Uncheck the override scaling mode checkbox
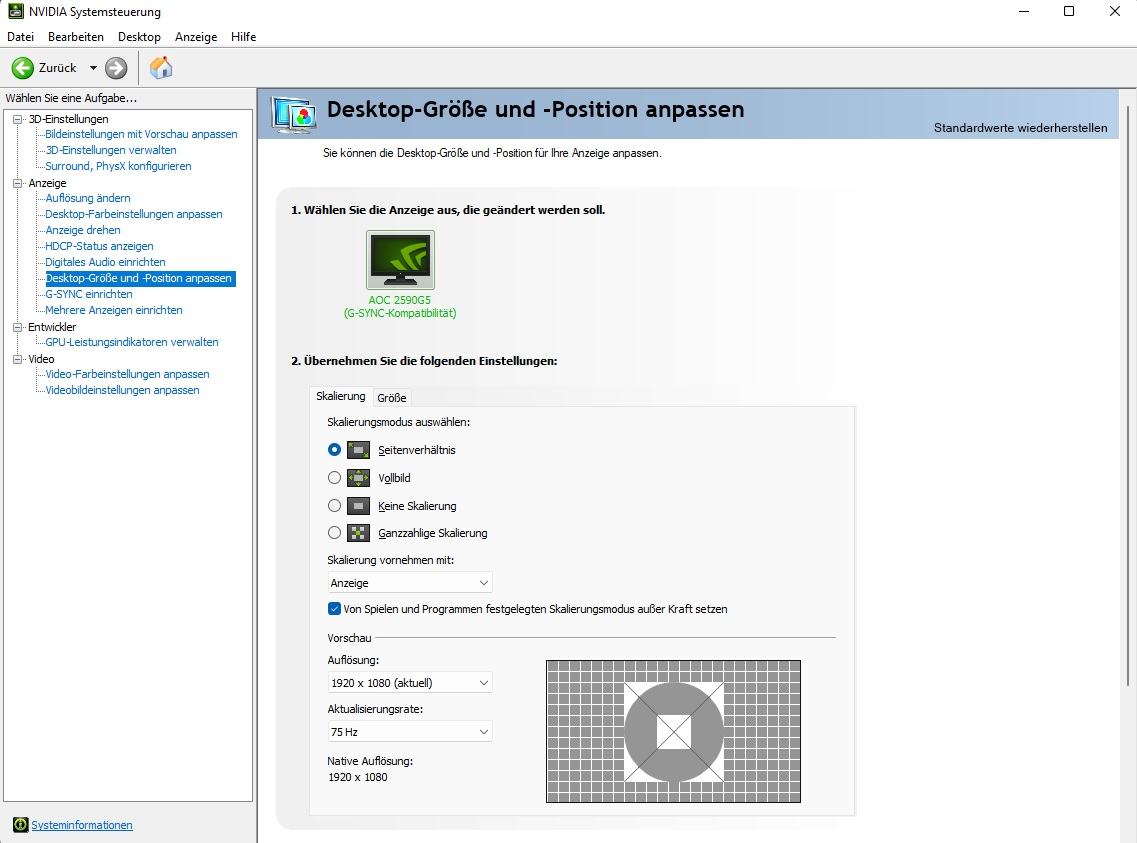The width and height of the screenshot is (1137, 843). pyautogui.click(x=334, y=609)
